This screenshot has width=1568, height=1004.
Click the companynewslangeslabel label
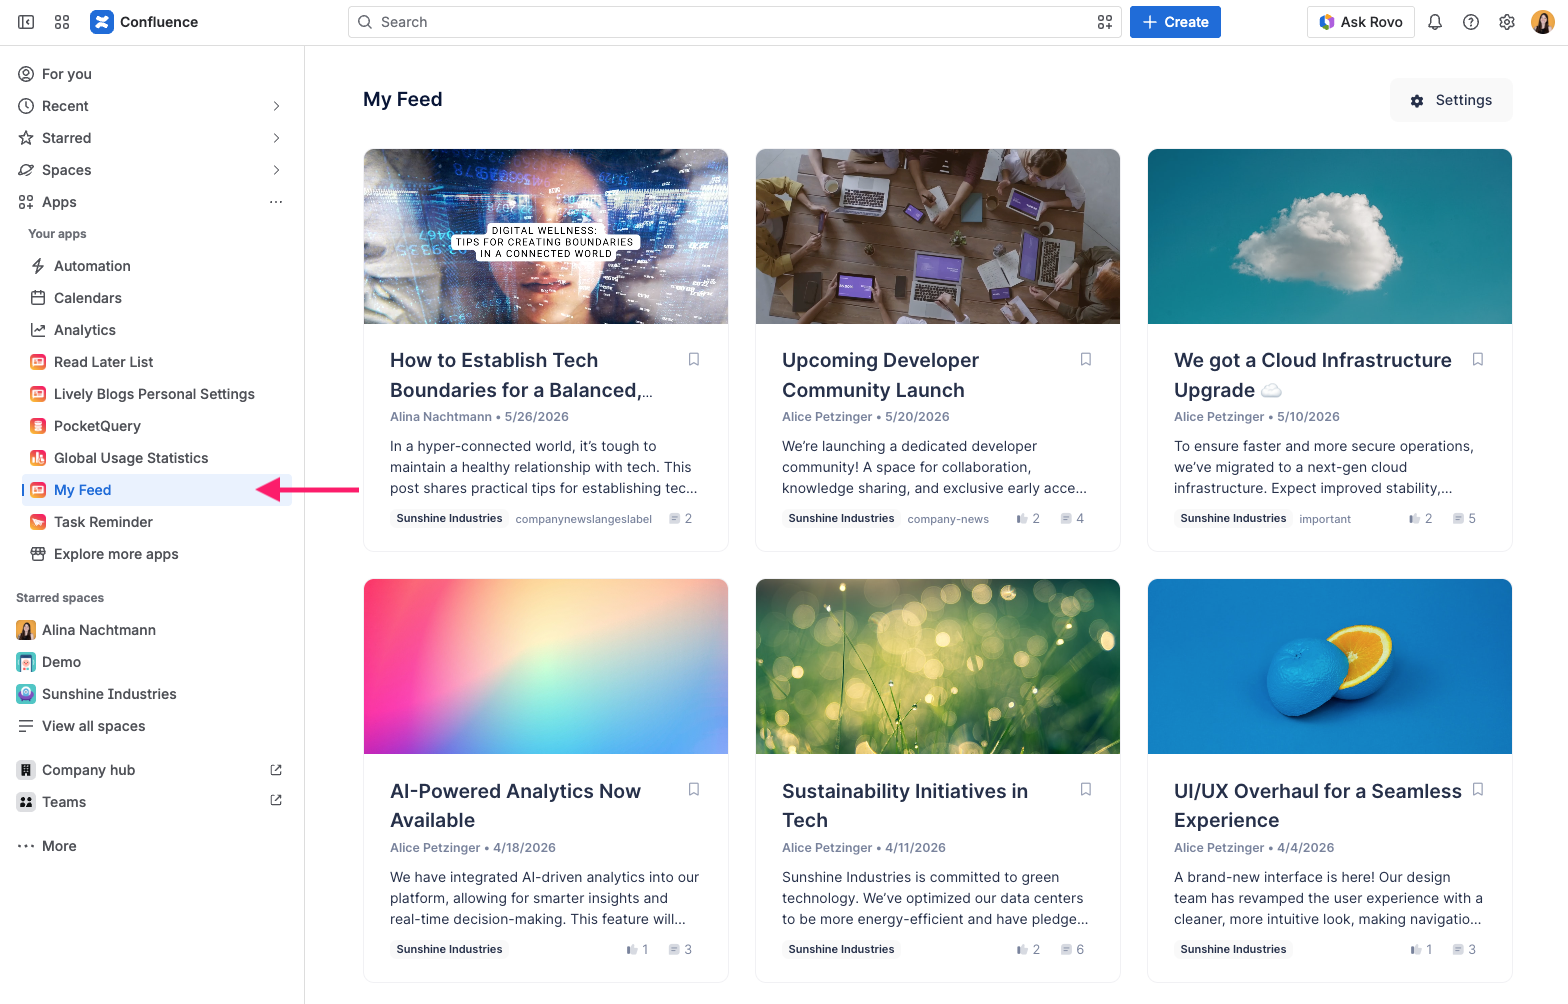(584, 519)
